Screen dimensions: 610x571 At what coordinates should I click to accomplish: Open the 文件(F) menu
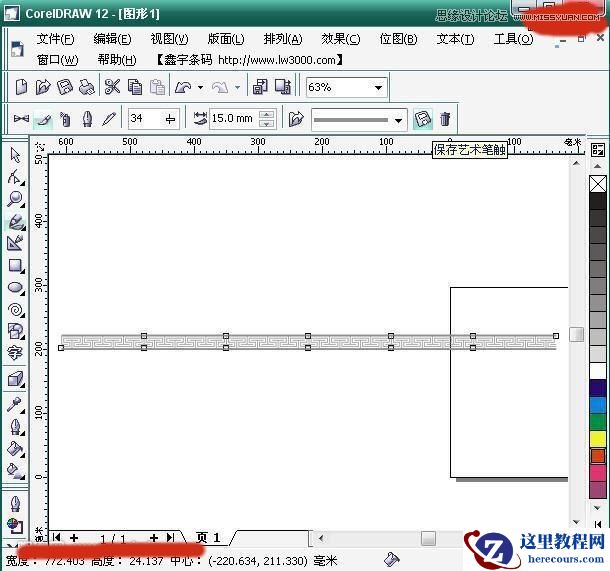pyautogui.click(x=55, y=39)
